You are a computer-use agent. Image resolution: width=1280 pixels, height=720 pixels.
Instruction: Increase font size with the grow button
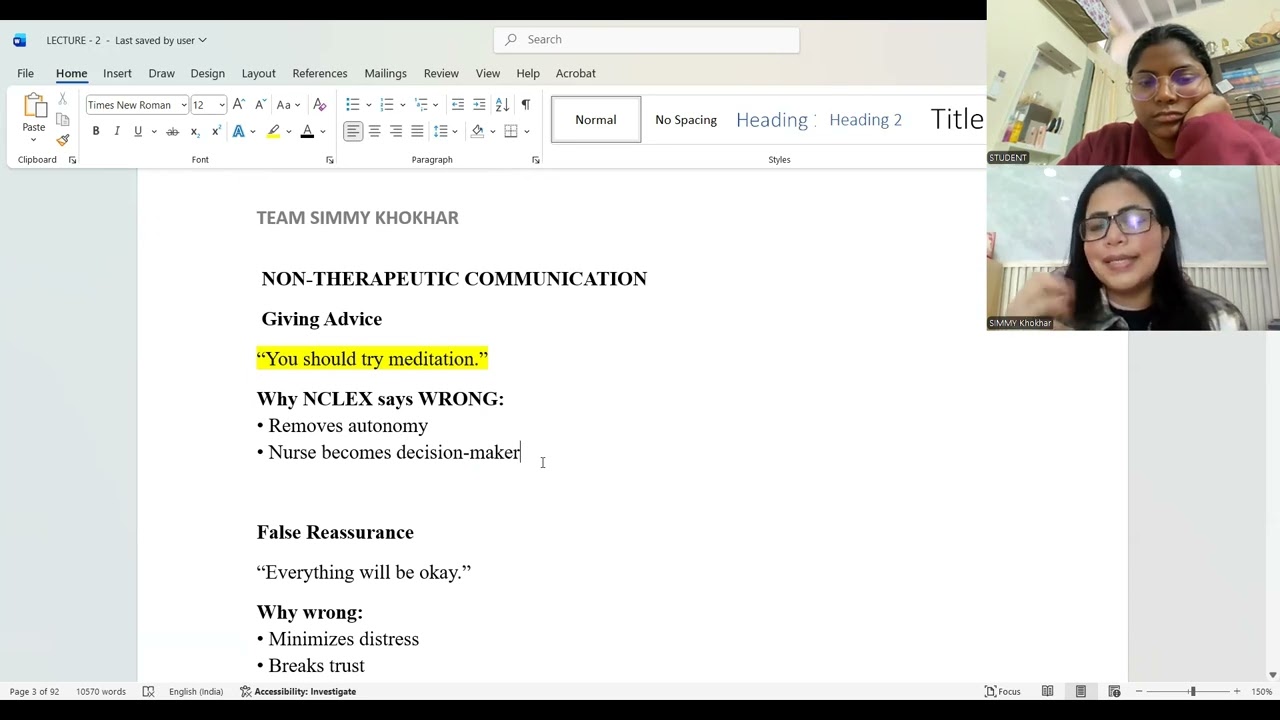238,104
